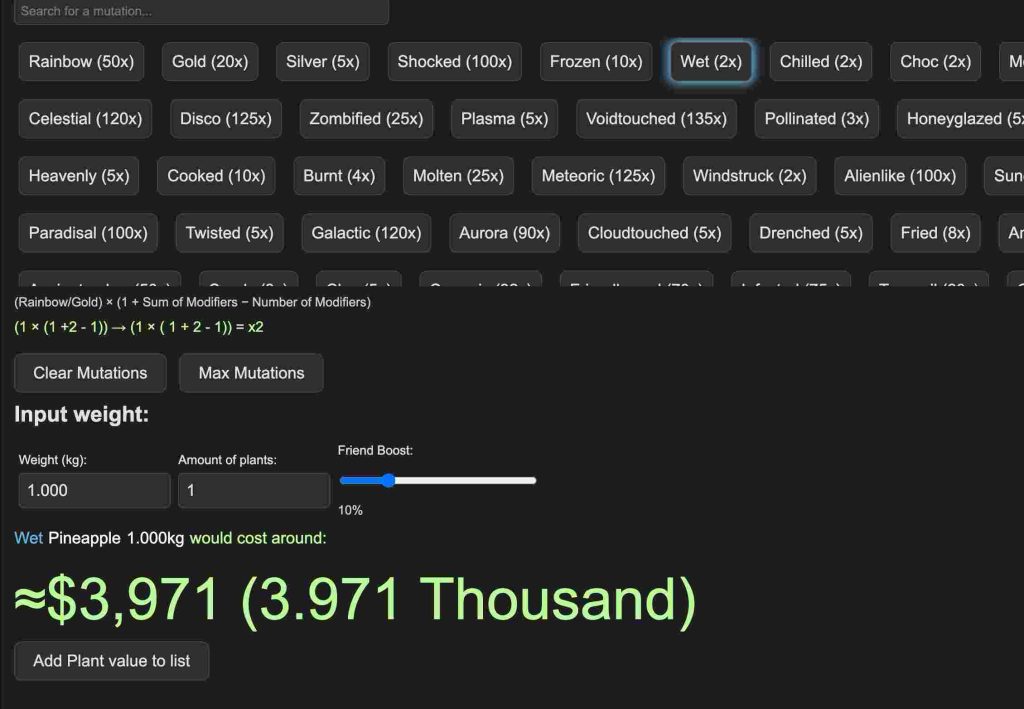
Task: Click the Friend Boost slider handle
Action: tap(388, 481)
